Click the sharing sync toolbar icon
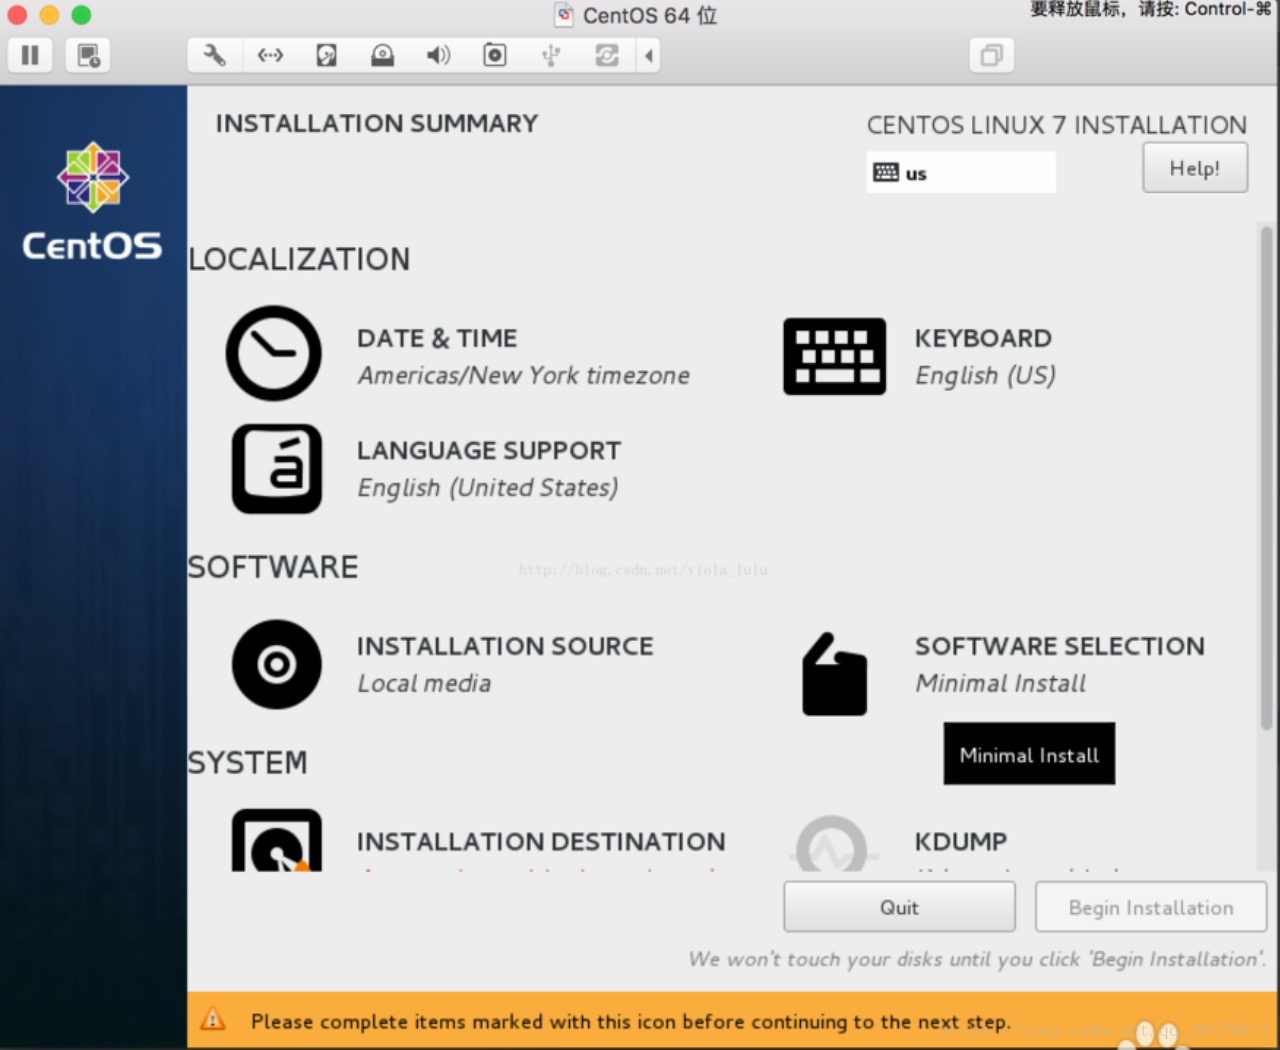This screenshot has width=1280, height=1050. click(607, 55)
